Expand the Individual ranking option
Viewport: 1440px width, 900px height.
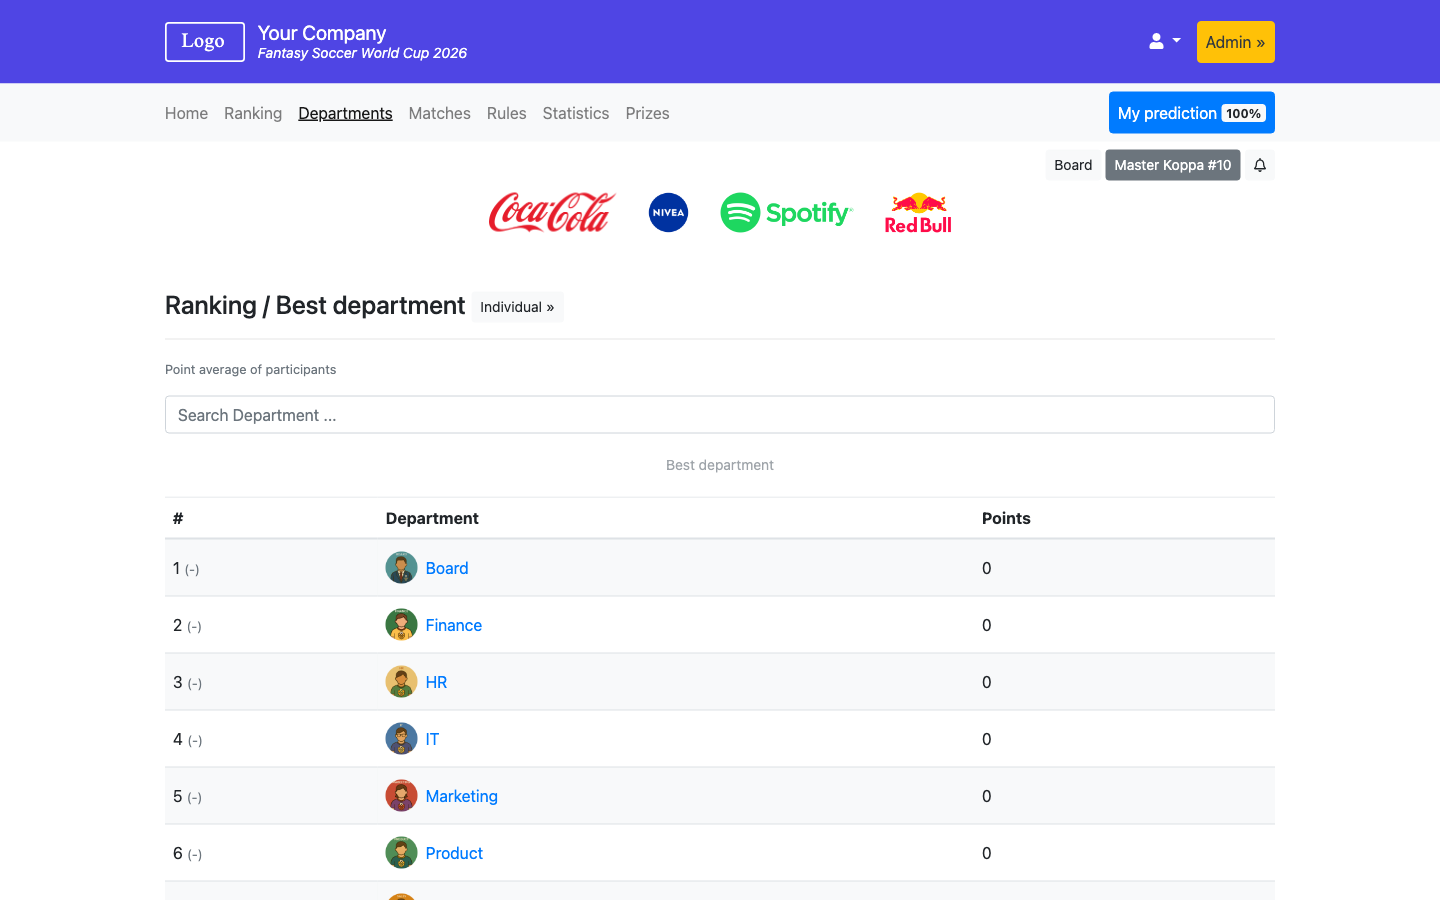[x=517, y=306]
